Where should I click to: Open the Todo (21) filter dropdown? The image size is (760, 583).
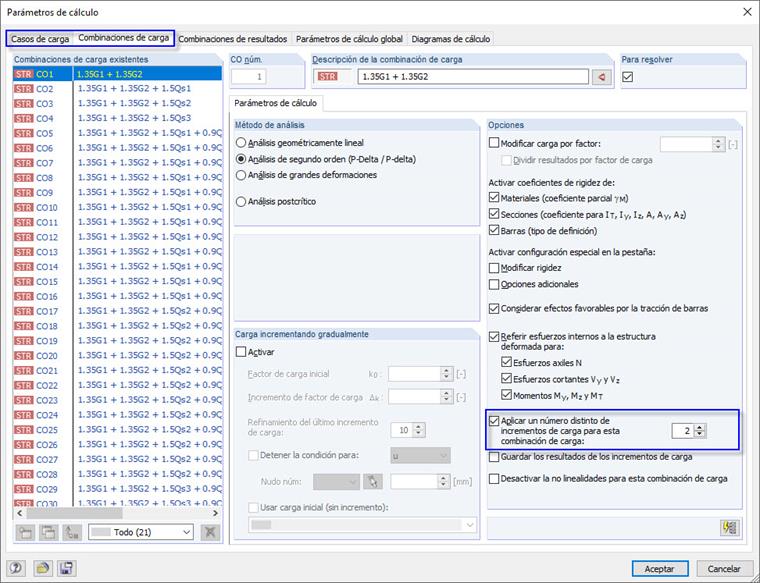point(141,532)
